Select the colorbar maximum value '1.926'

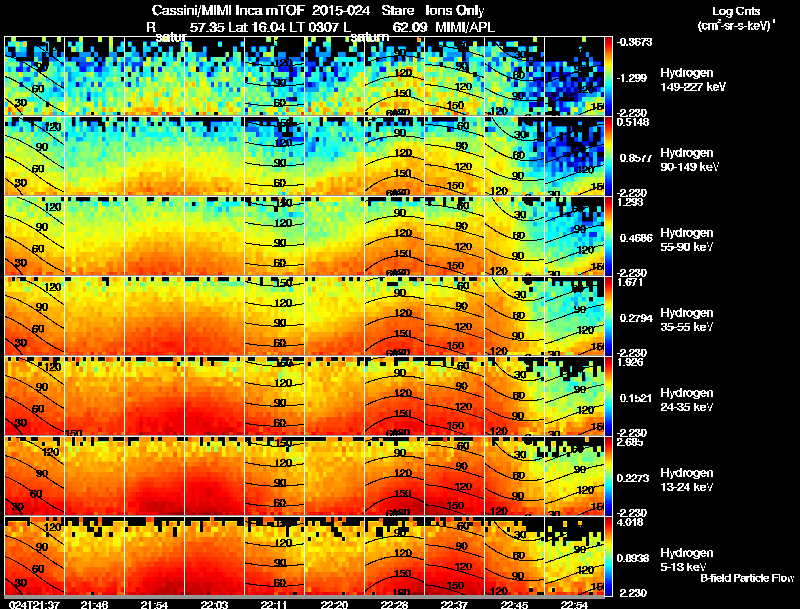click(x=629, y=362)
